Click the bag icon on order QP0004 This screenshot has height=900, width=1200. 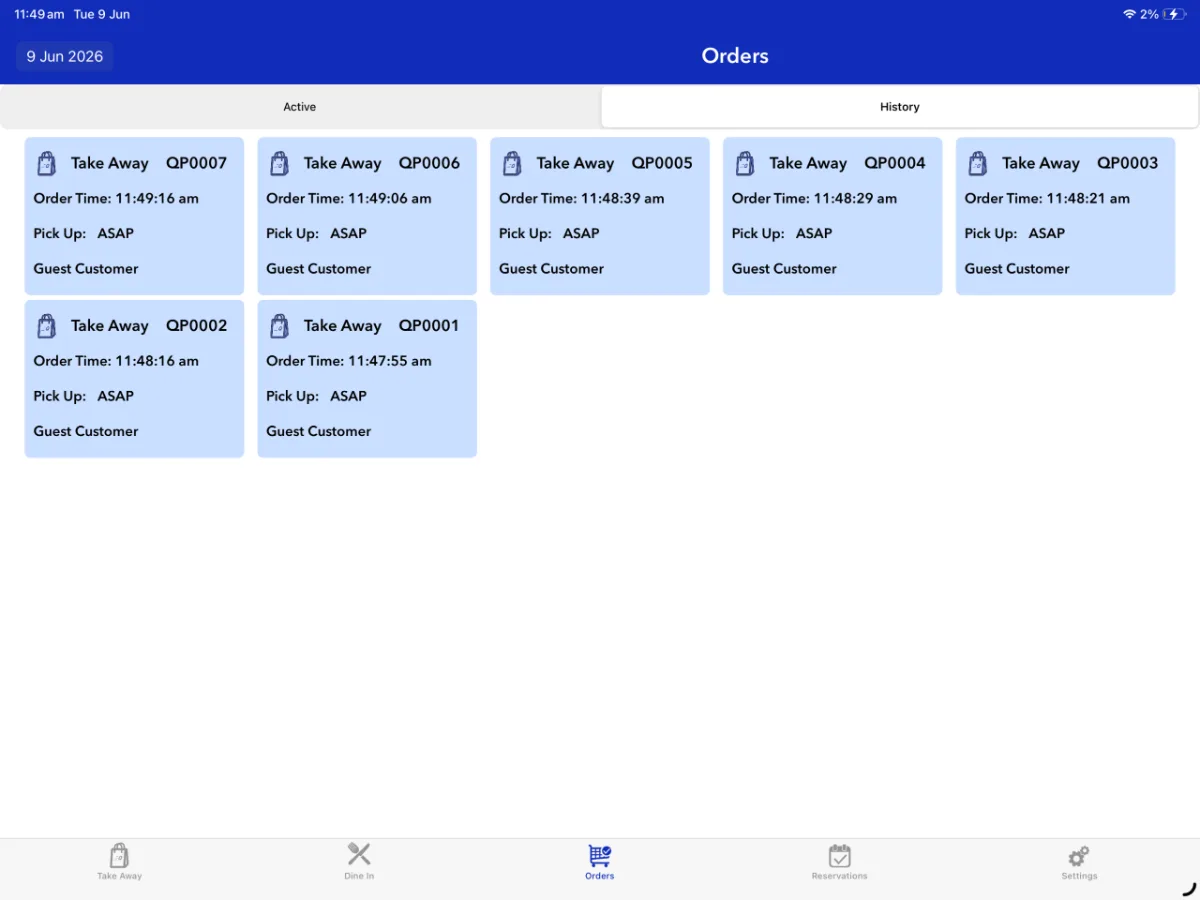745,163
